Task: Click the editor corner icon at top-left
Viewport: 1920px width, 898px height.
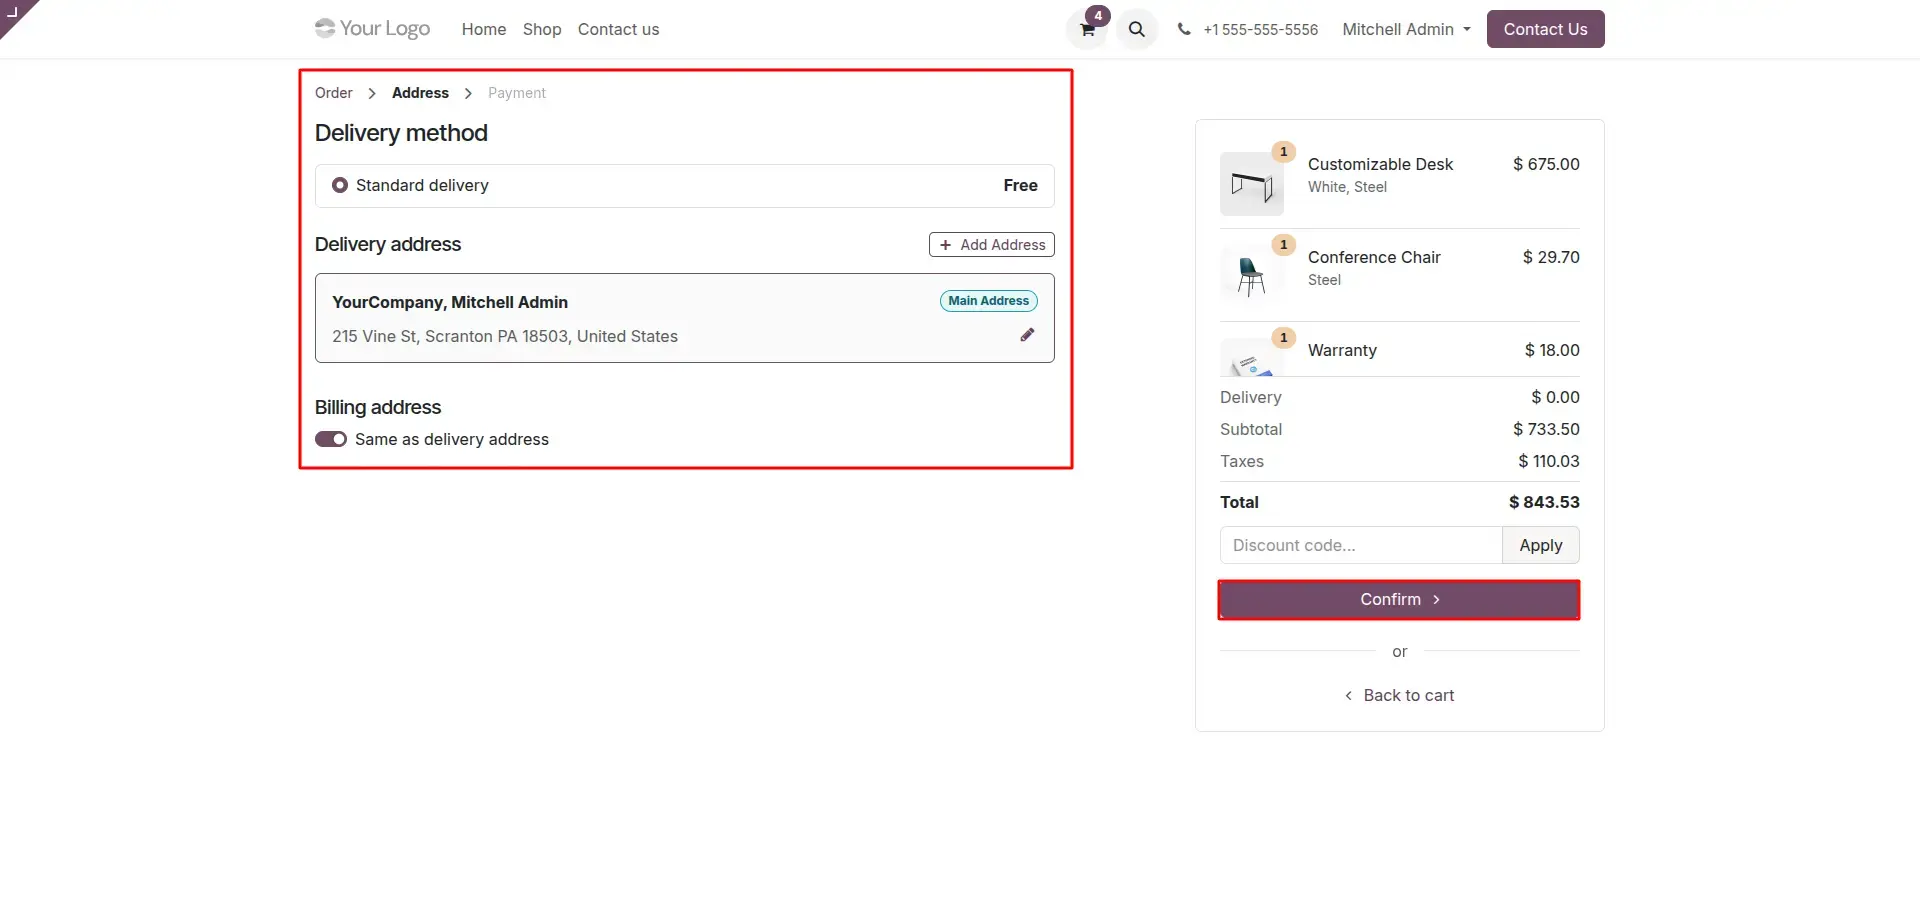Action: click(x=14, y=13)
